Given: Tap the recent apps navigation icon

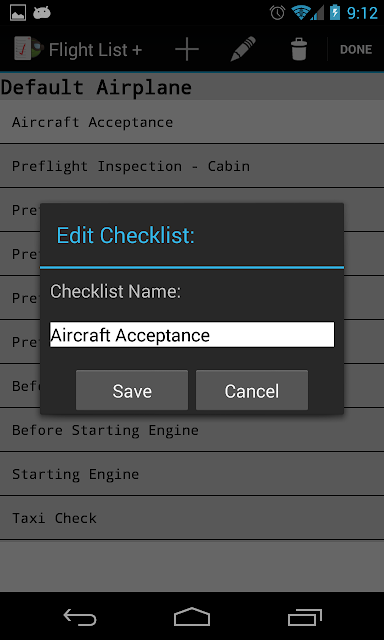Looking at the screenshot, I should pyautogui.click(x=304, y=616).
